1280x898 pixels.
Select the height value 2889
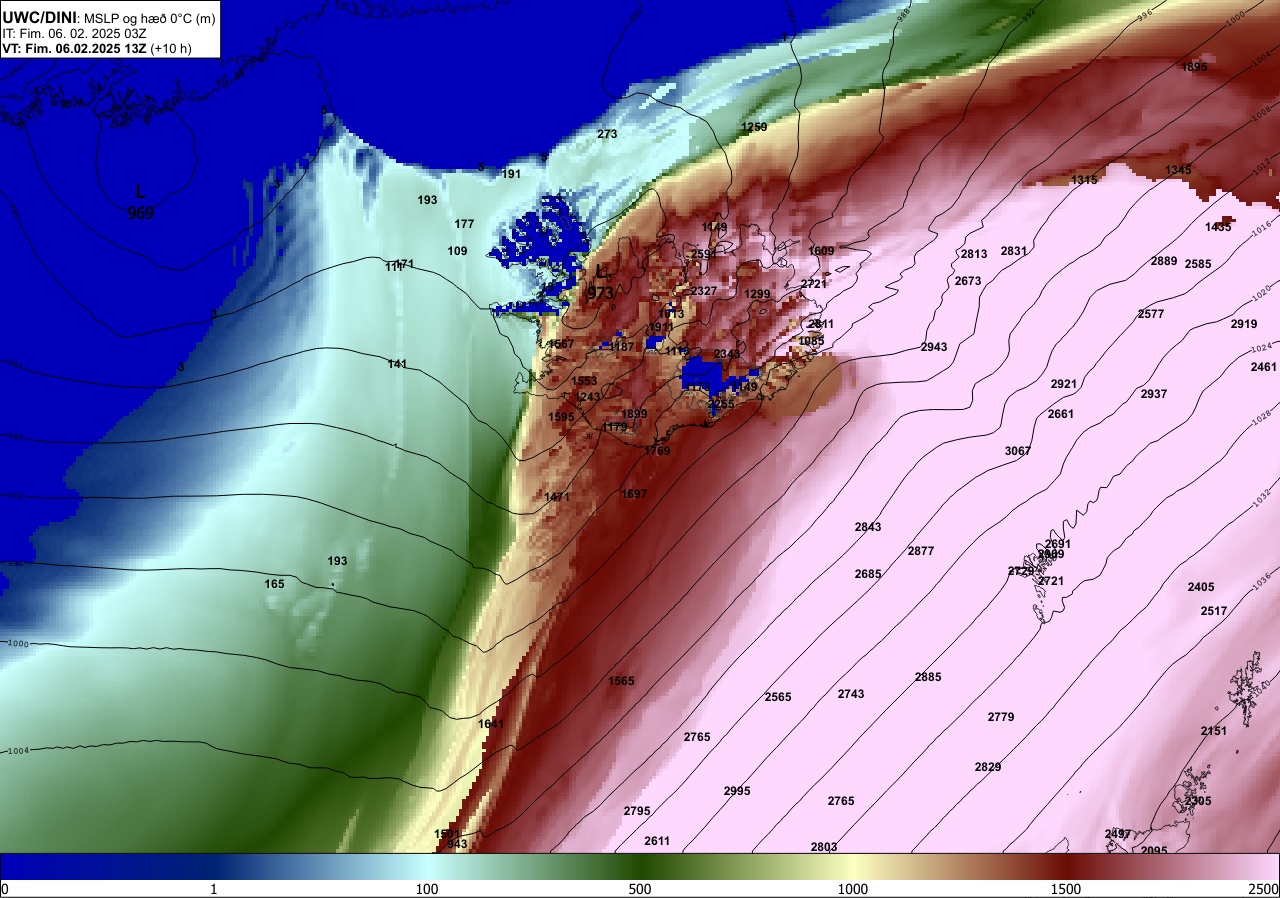pos(1163,261)
